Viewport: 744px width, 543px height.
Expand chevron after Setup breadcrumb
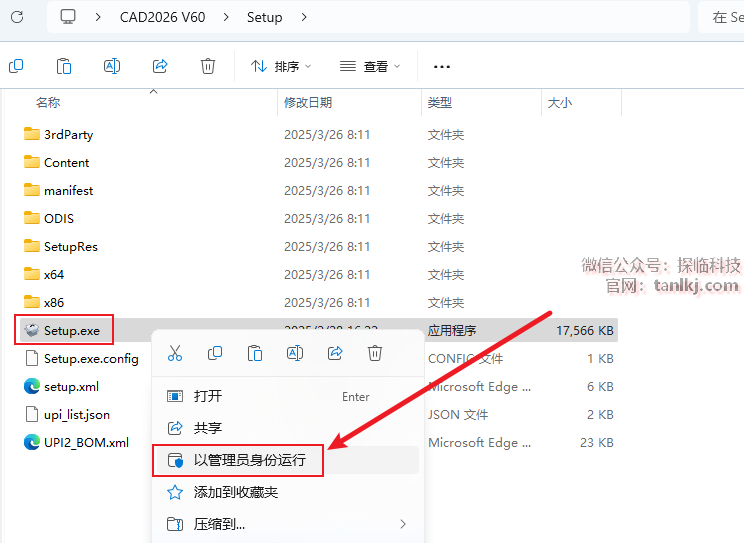tap(304, 17)
